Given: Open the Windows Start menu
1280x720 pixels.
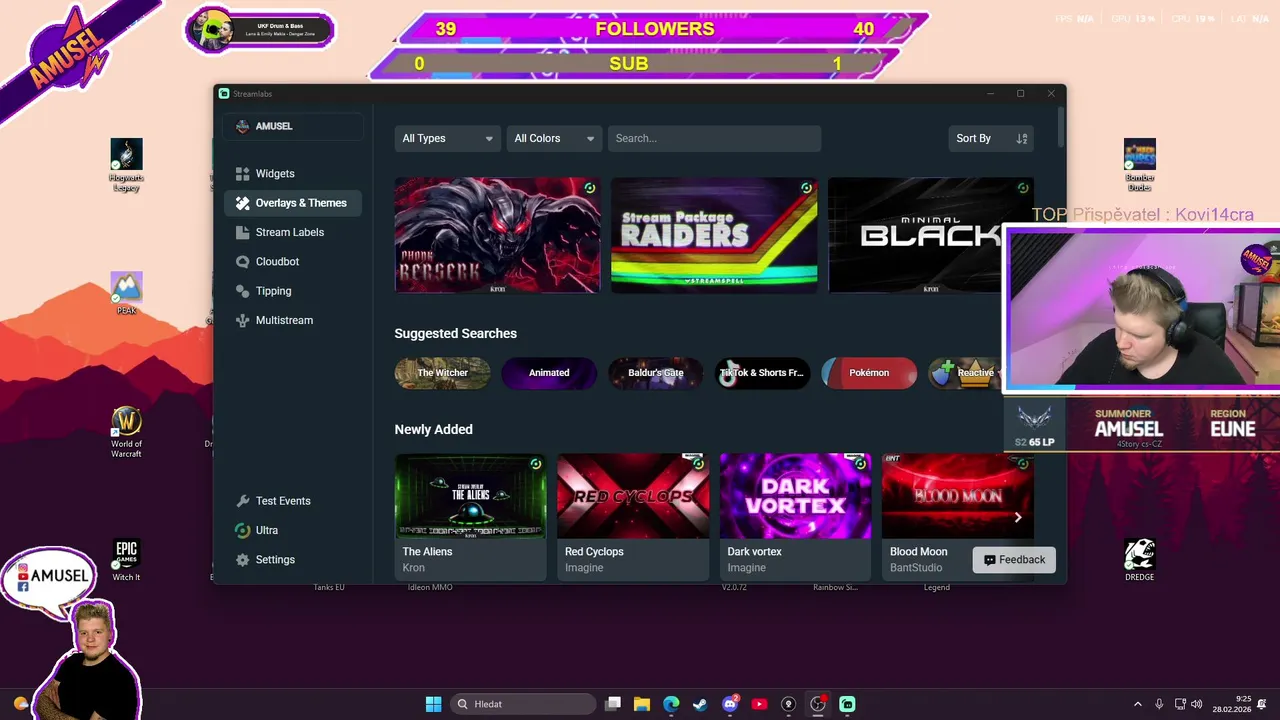Looking at the screenshot, I should [433, 704].
